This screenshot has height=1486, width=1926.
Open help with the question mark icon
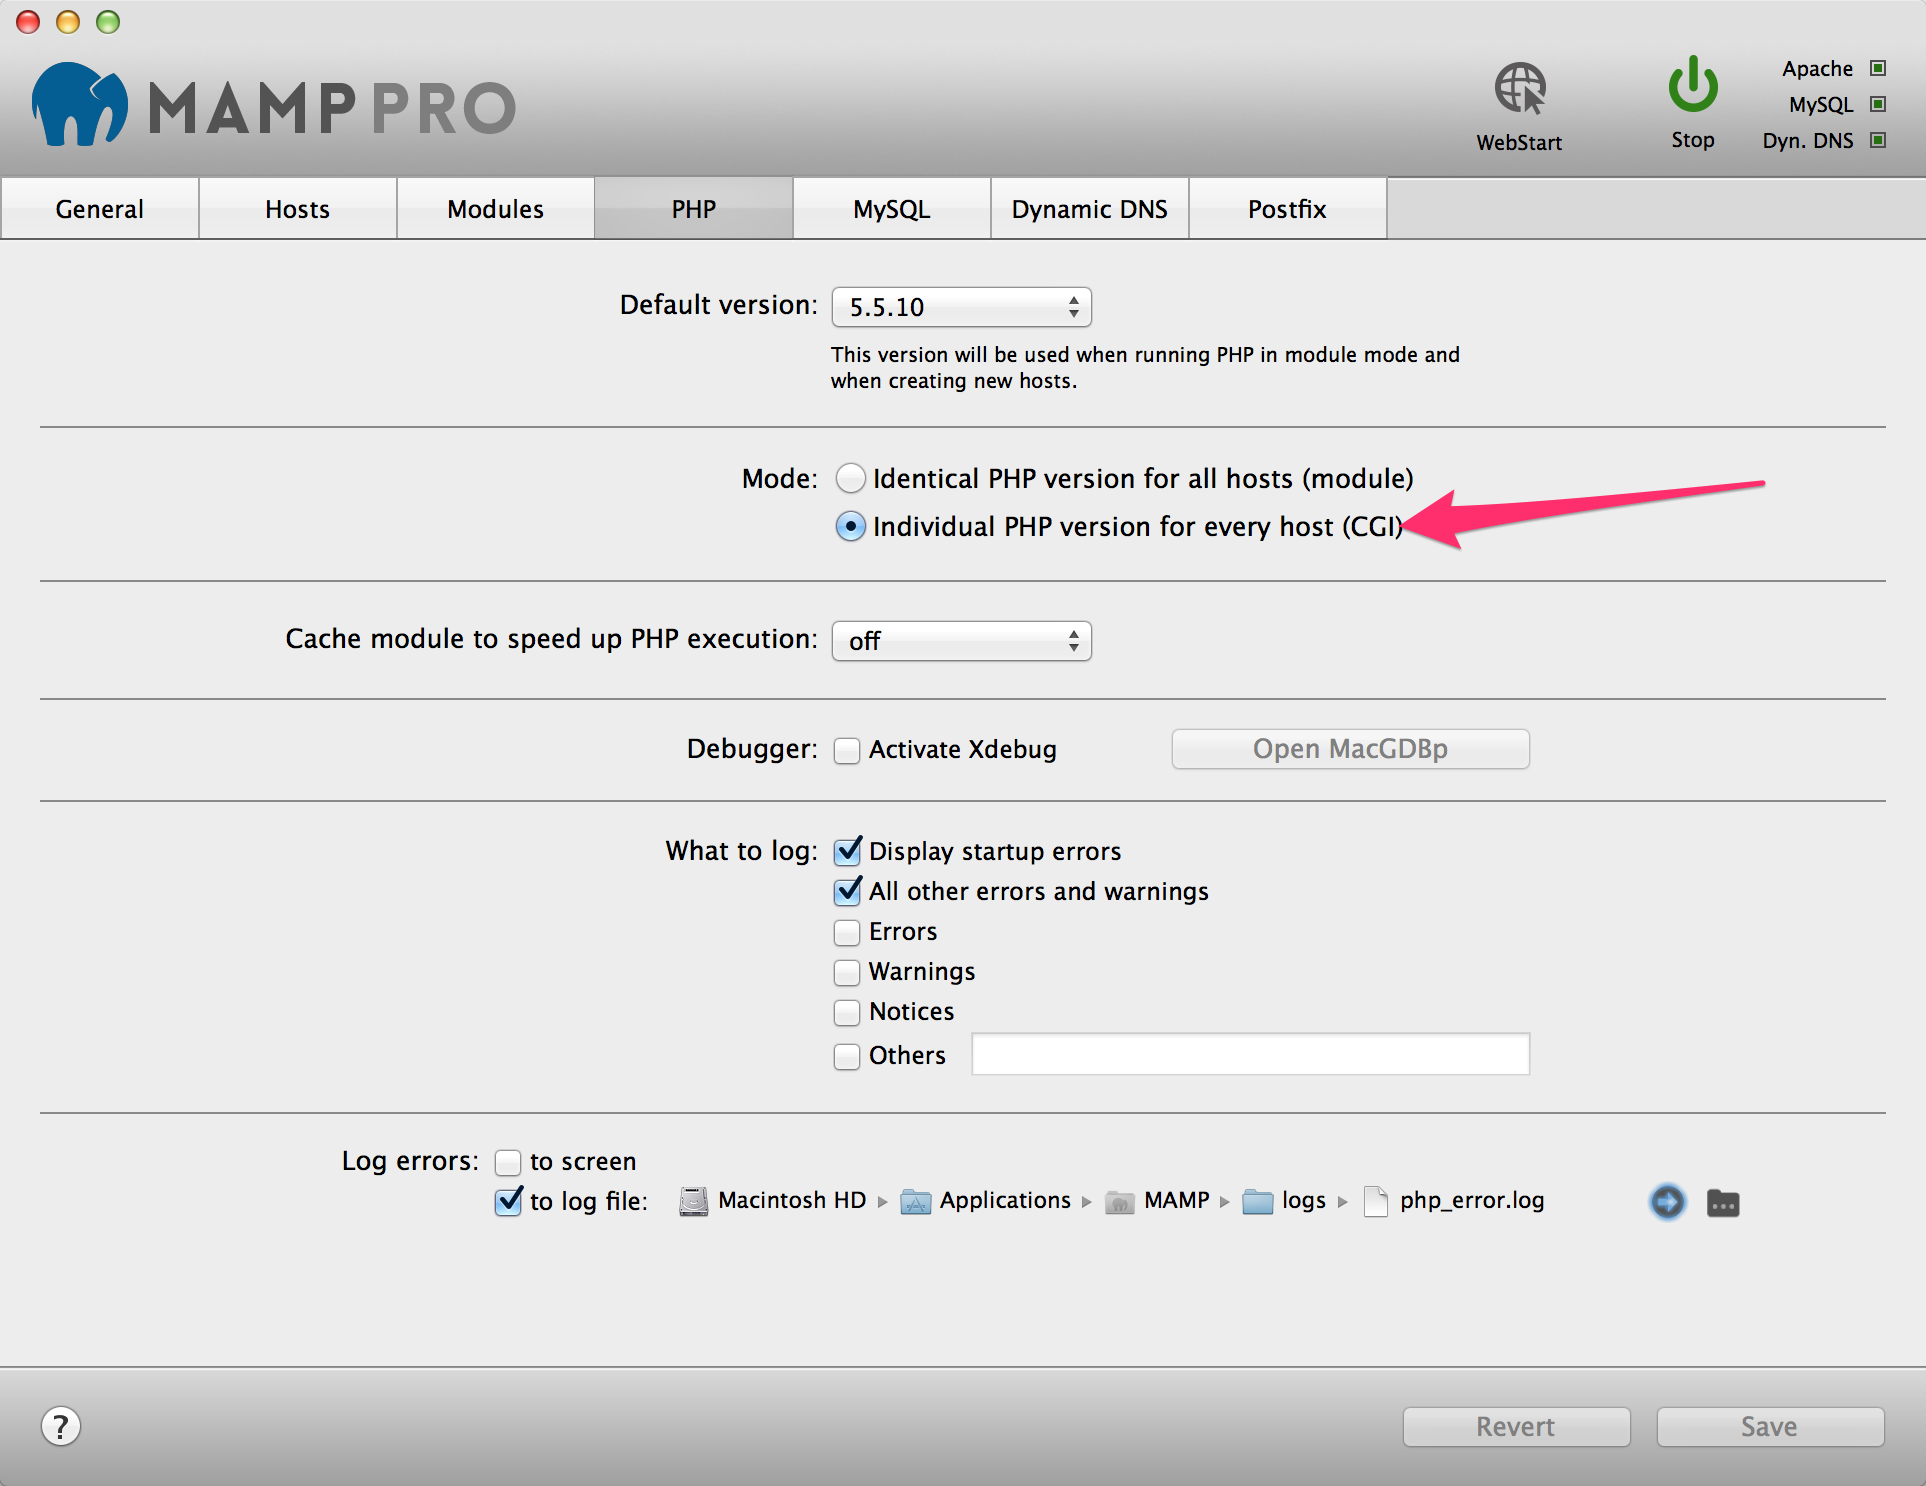[61, 1426]
